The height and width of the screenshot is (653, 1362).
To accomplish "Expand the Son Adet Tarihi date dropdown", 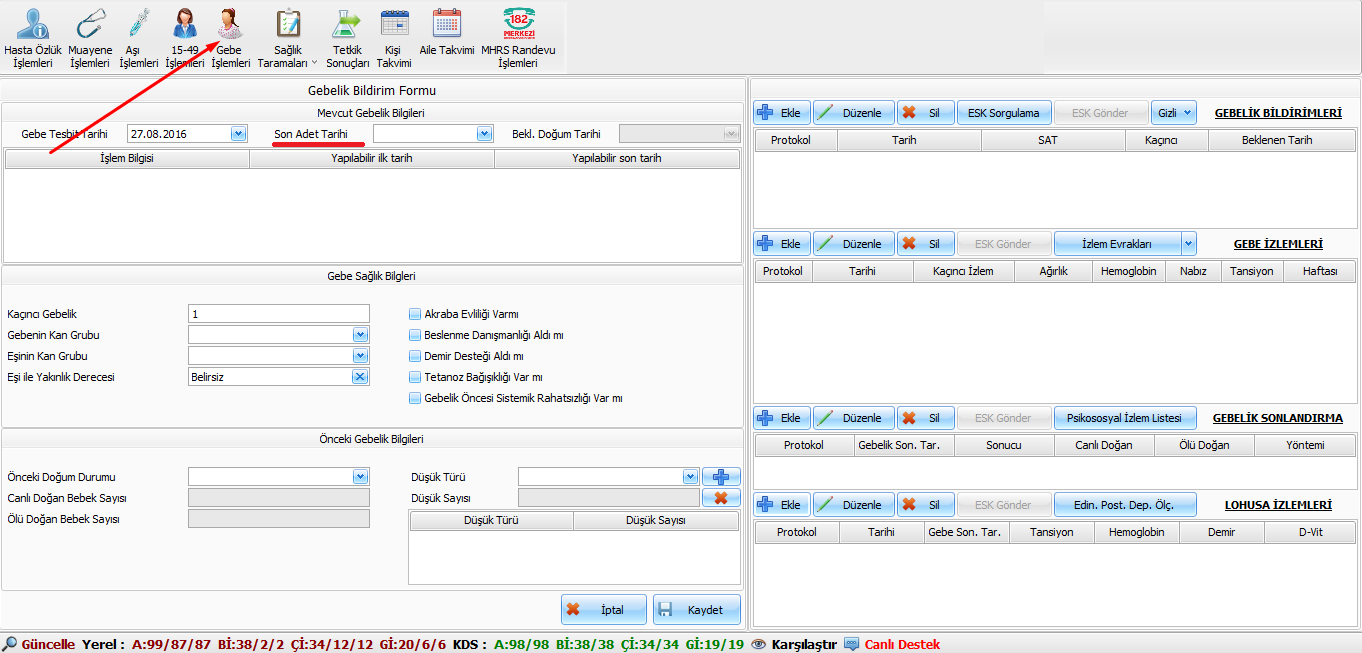I will 484,133.
